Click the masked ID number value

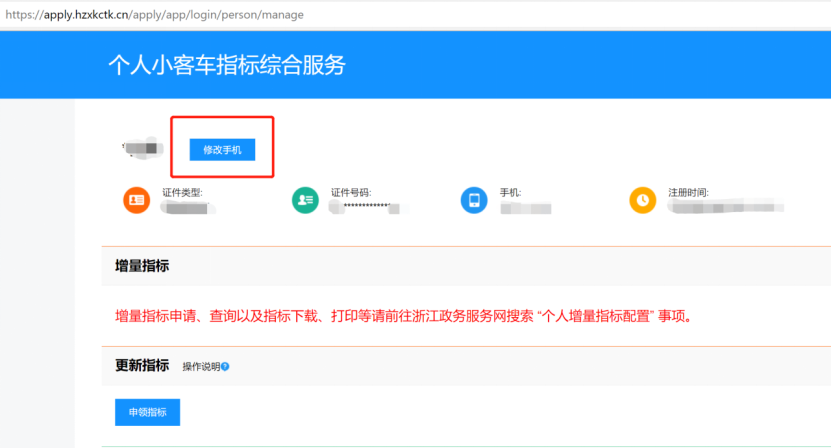(370, 207)
